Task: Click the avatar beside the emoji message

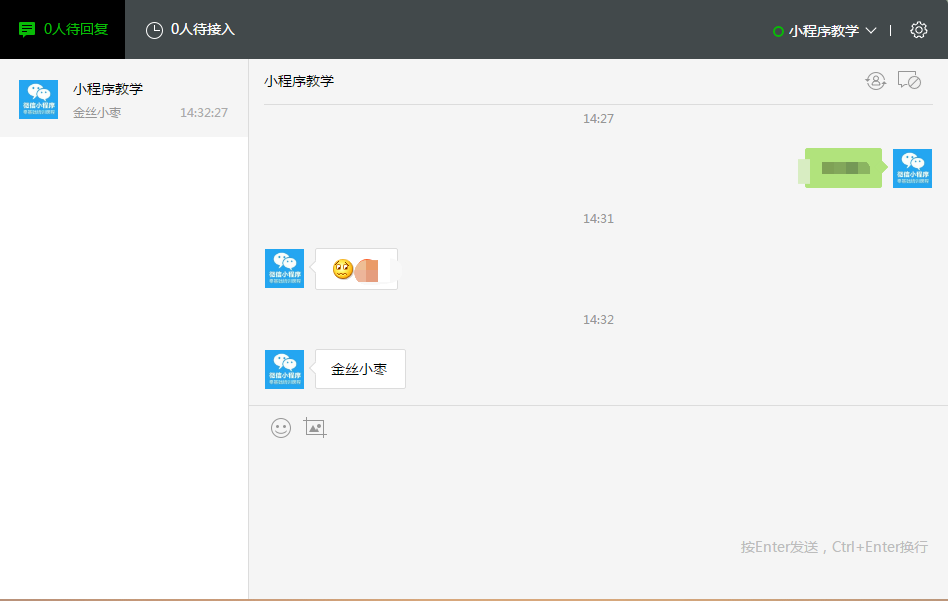Action: (284, 268)
